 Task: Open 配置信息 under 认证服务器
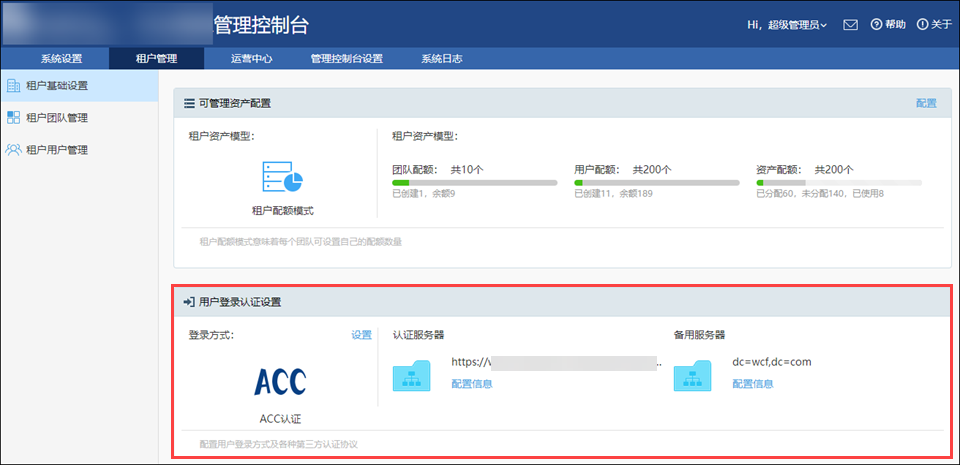coord(472,383)
